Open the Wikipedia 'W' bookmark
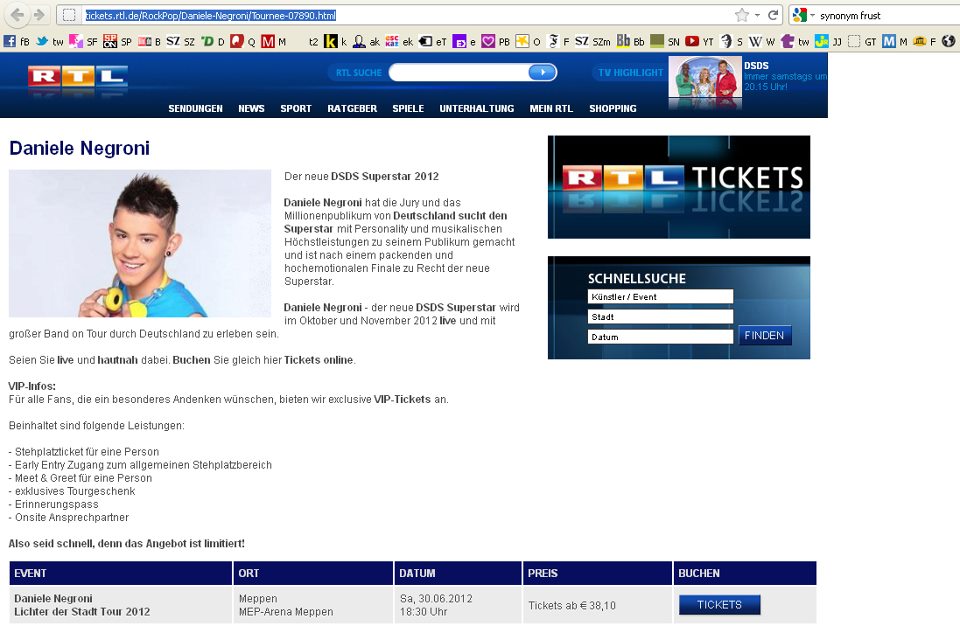 coord(762,42)
